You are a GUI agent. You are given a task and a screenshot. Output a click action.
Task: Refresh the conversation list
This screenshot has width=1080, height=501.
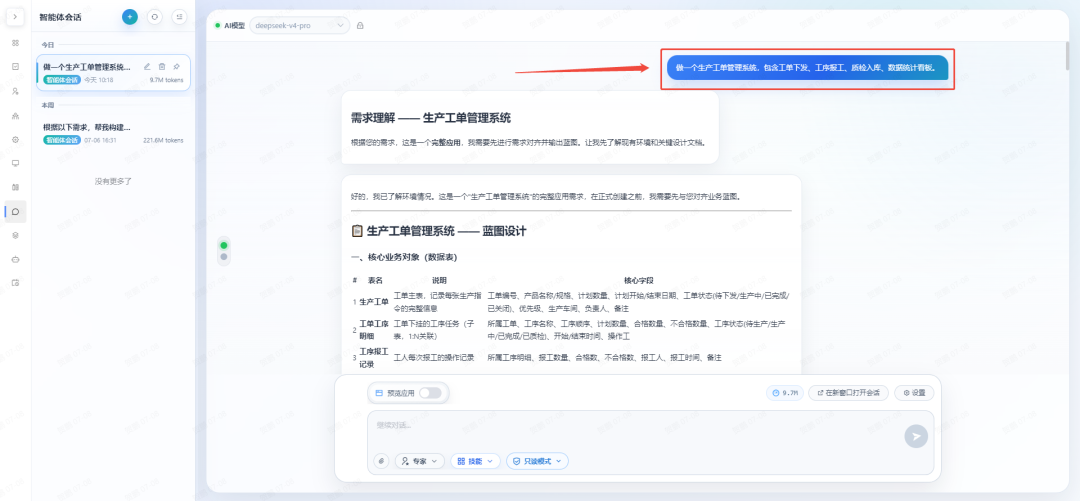click(x=155, y=17)
